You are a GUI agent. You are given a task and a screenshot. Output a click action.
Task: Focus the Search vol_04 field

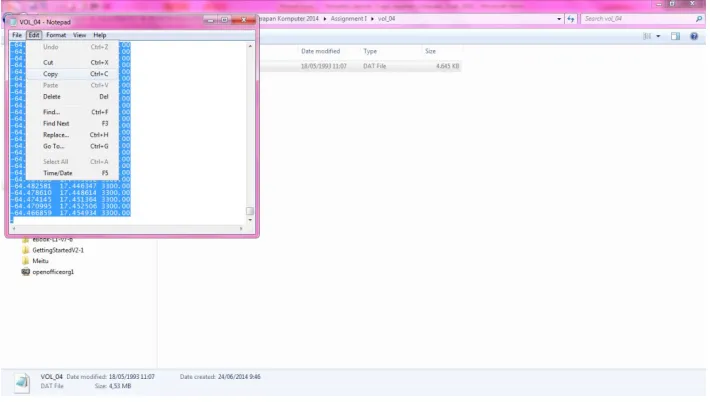(x=638, y=19)
